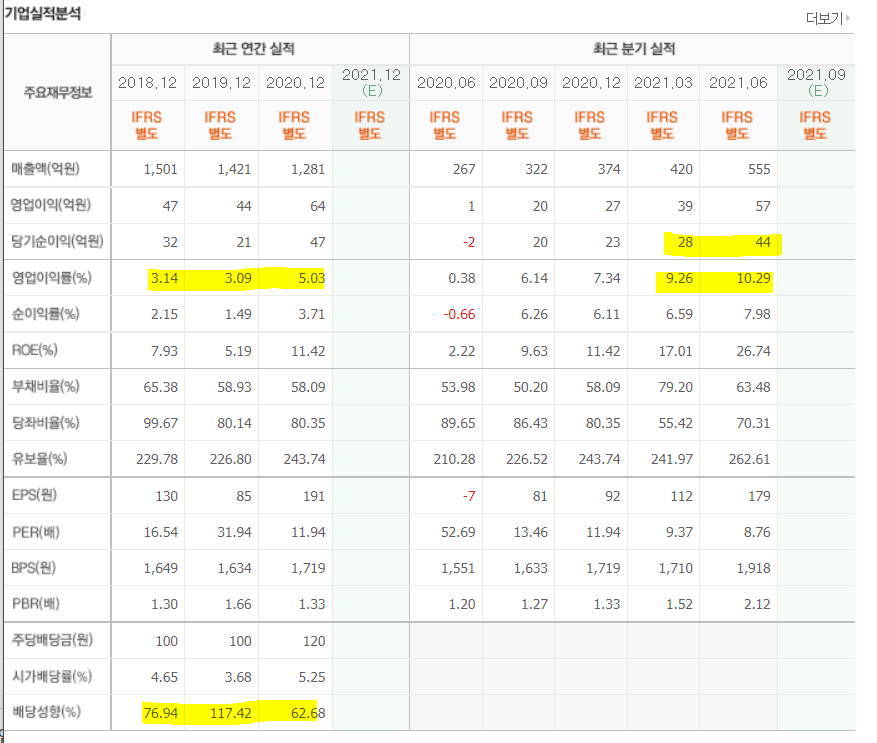Click the 주당배당금(원) row label
This screenshot has width=877, height=743.
tap(52, 639)
